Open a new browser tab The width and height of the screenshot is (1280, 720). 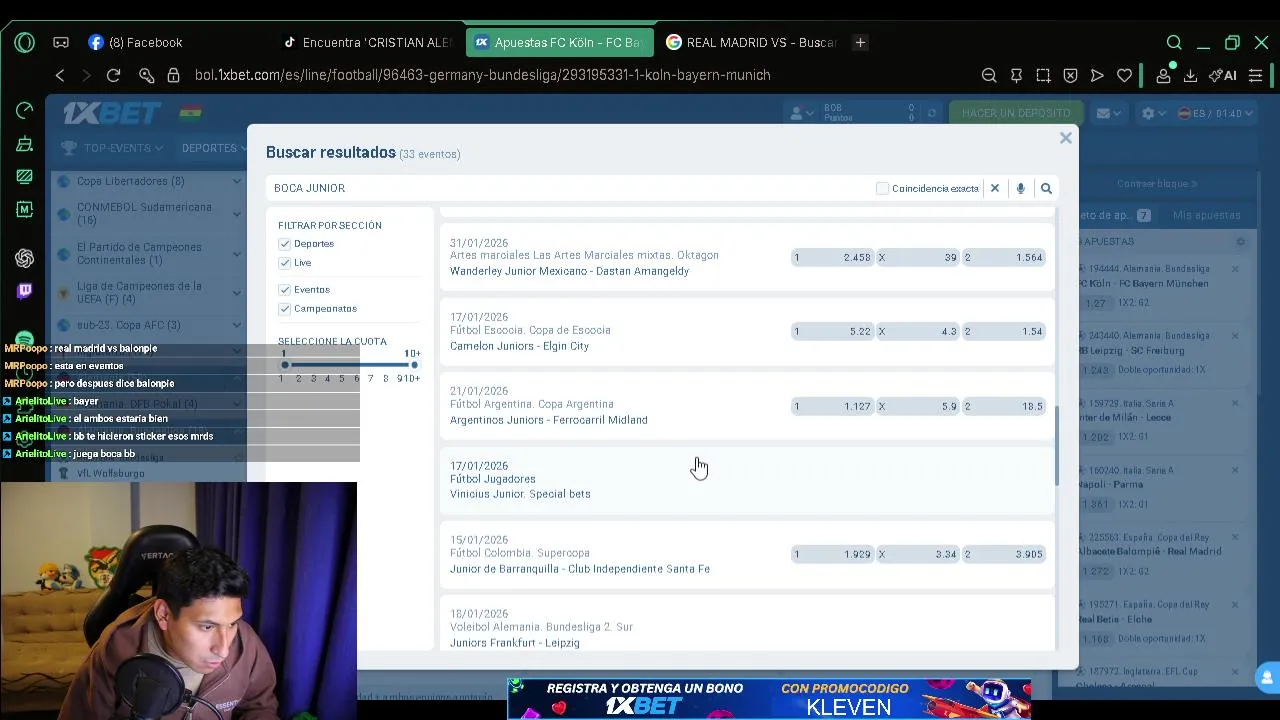[x=860, y=42]
